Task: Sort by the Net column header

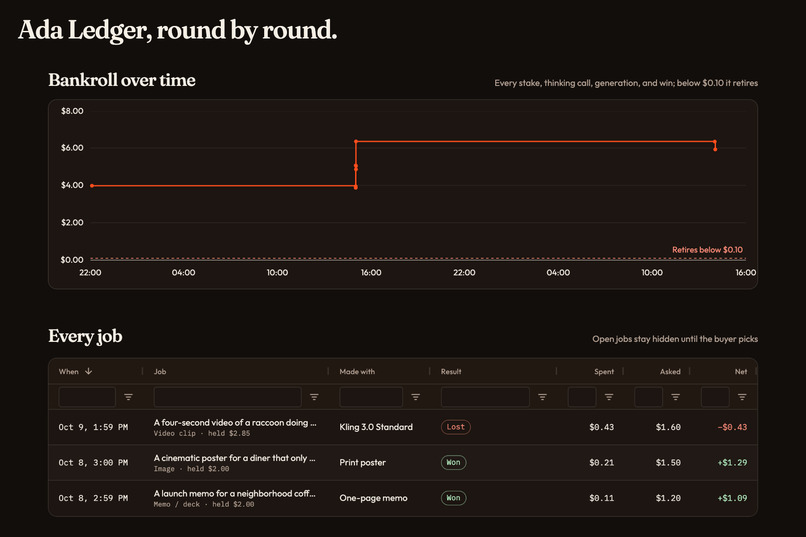Action: point(741,372)
